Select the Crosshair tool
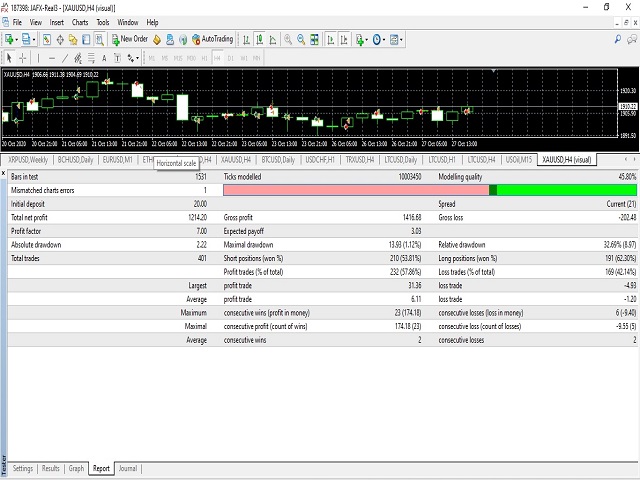 [x=23, y=57]
